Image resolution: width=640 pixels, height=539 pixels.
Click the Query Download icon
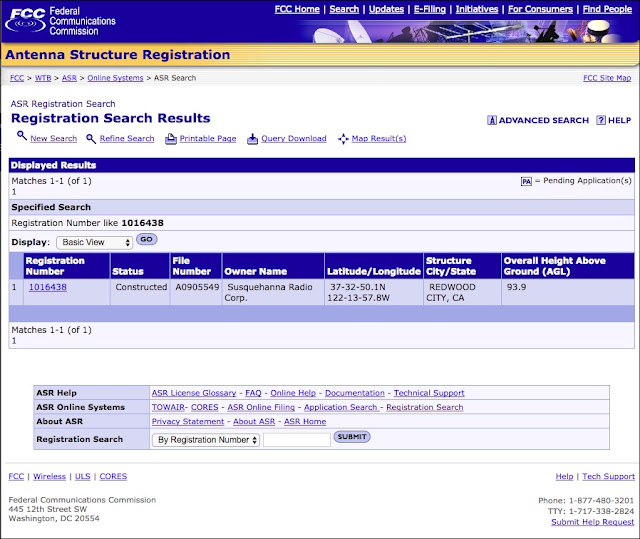(x=252, y=139)
